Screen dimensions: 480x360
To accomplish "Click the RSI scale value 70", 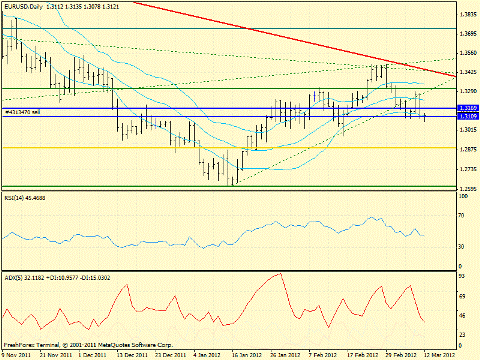I will [461, 216].
